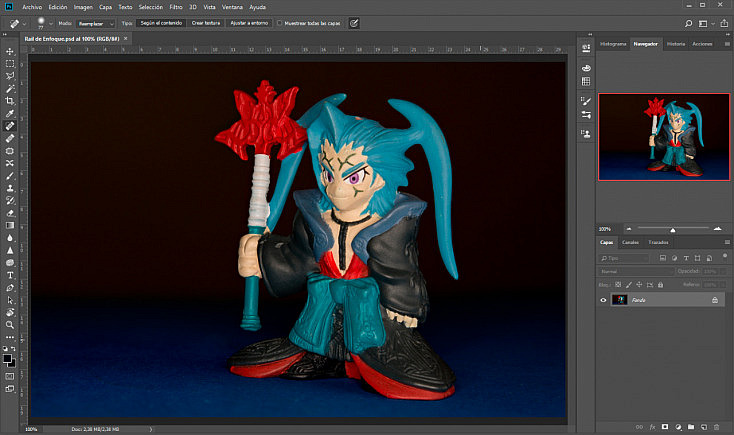Select the Eyedropper tool
Viewport: 734px width, 435px height.
point(10,113)
